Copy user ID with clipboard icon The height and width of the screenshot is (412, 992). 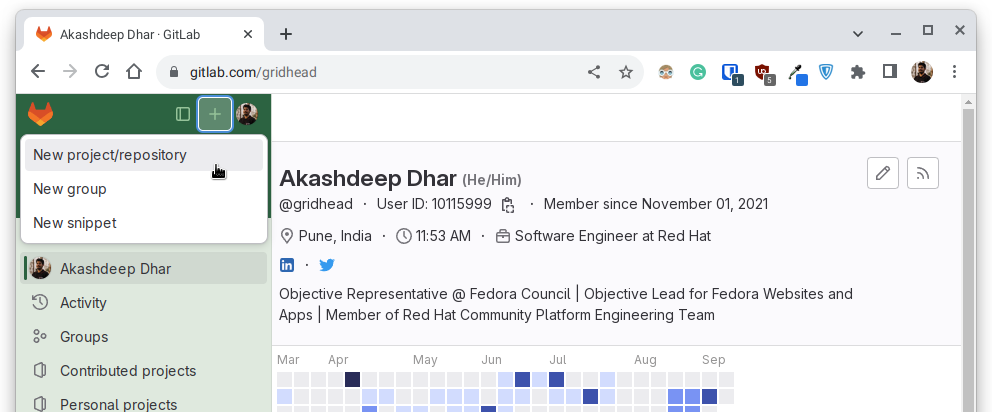tap(507, 204)
